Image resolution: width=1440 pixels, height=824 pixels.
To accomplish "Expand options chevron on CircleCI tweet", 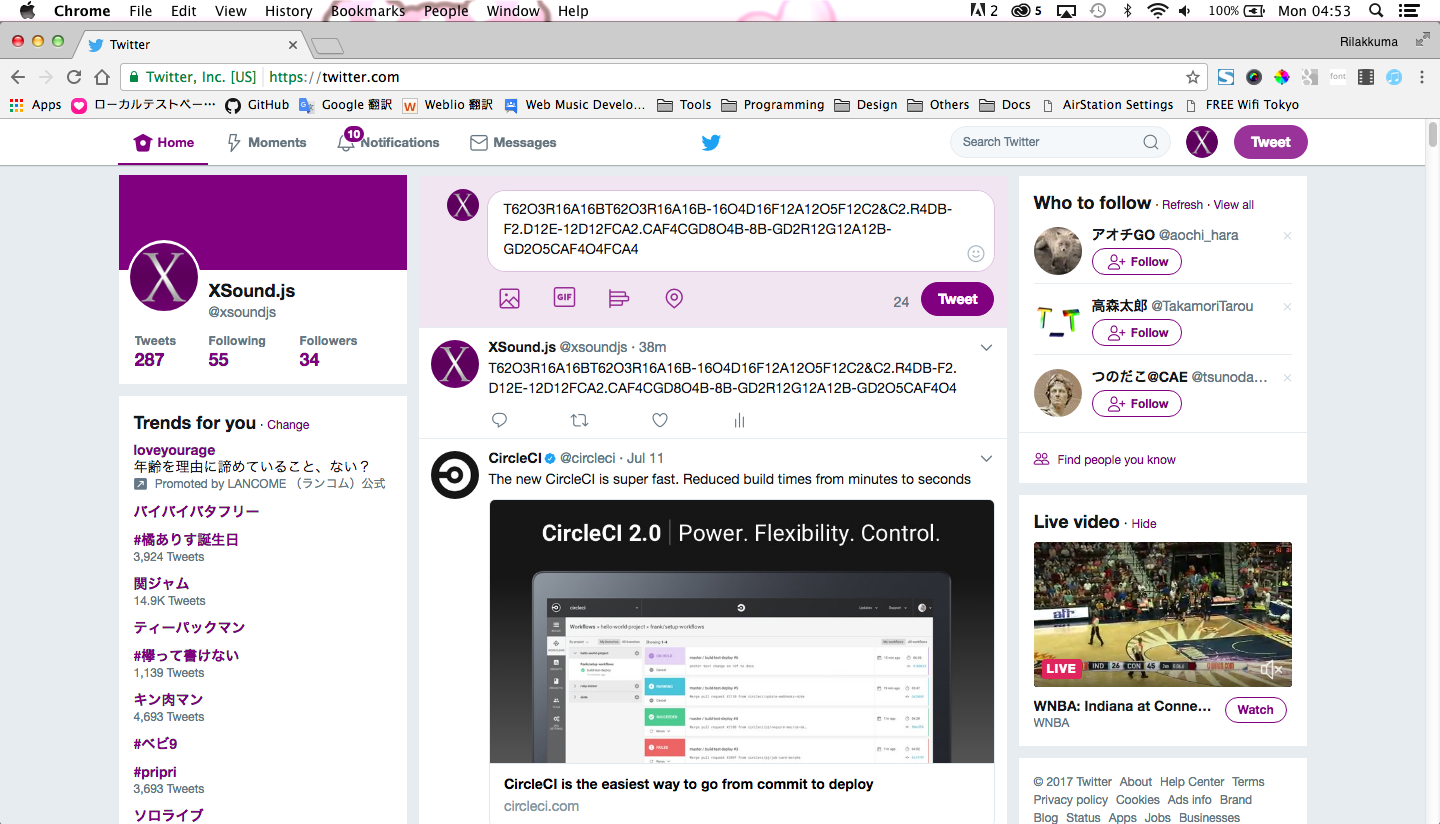I will [986, 459].
